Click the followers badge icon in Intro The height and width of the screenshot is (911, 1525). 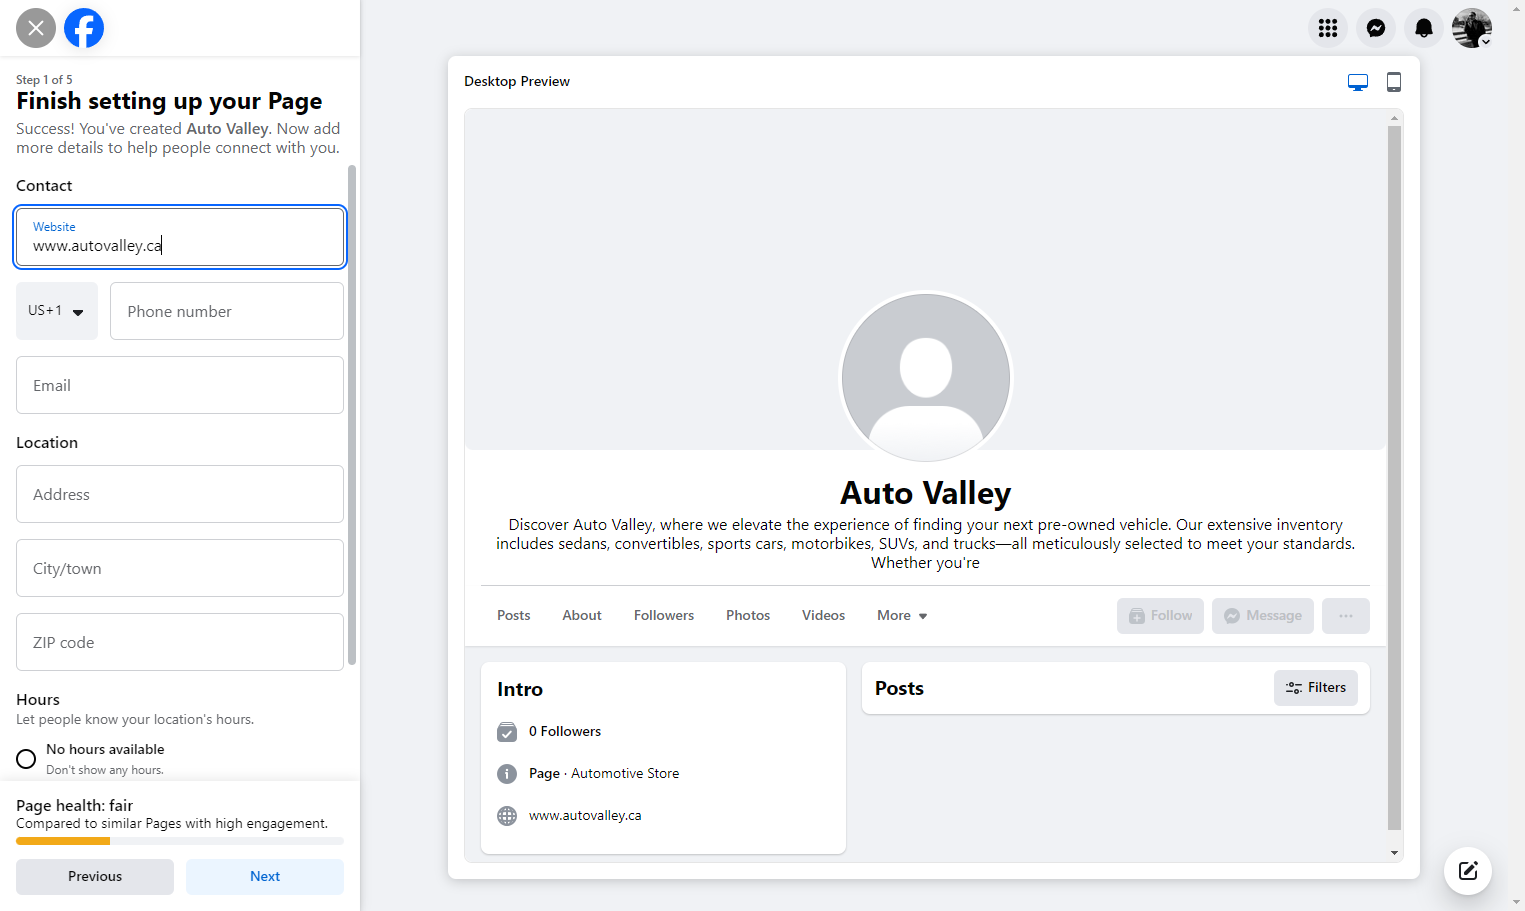(507, 732)
